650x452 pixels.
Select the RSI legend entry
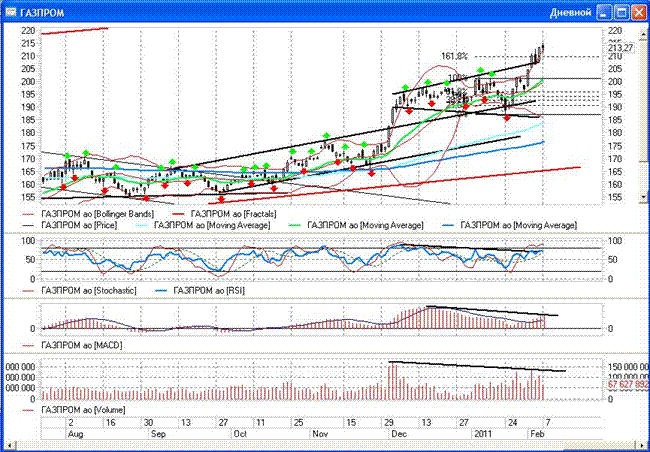point(199,291)
